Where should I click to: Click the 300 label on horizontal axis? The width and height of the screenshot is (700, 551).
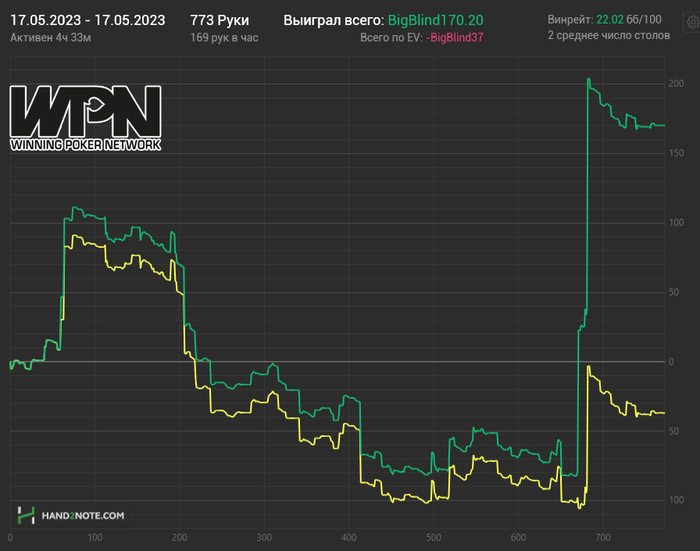264,537
